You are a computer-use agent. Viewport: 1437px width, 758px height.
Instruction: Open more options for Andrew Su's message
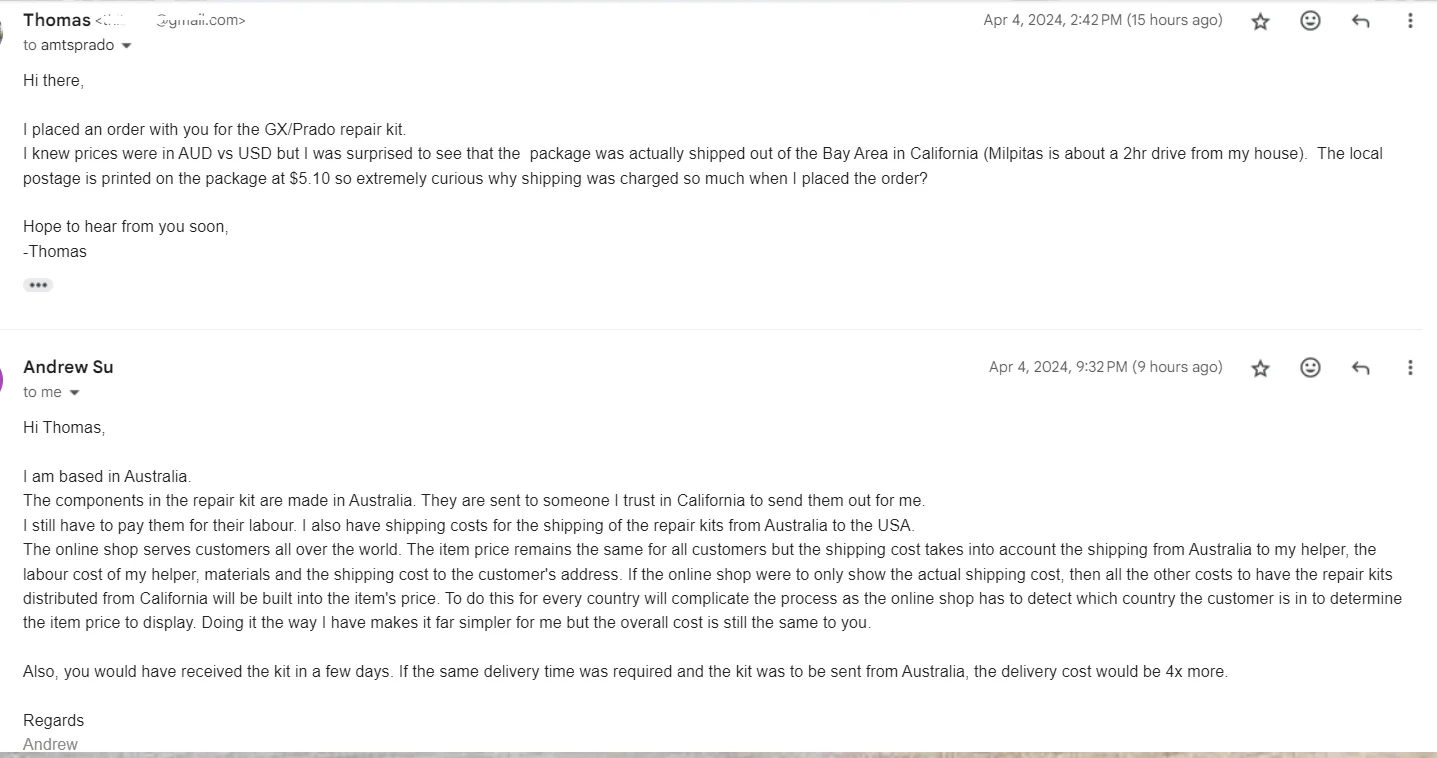(1410, 368)
